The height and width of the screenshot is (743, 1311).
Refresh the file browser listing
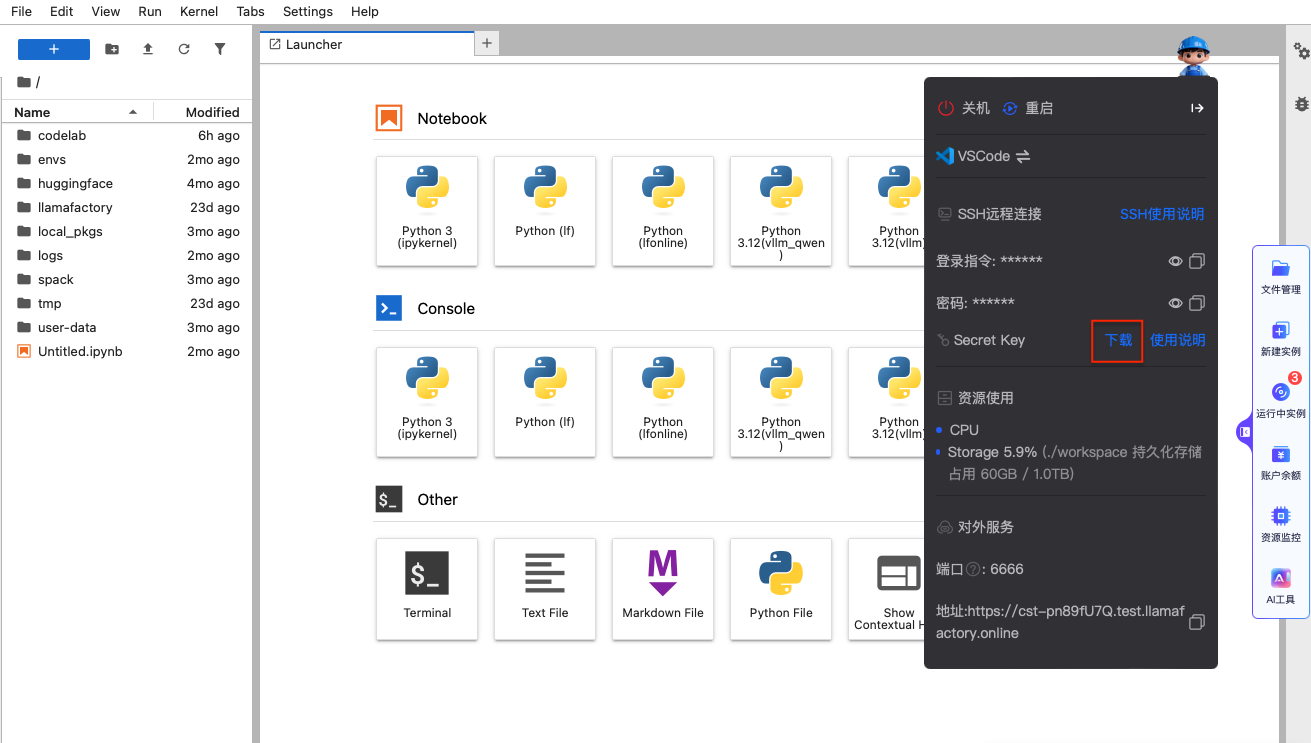point(184,49)
